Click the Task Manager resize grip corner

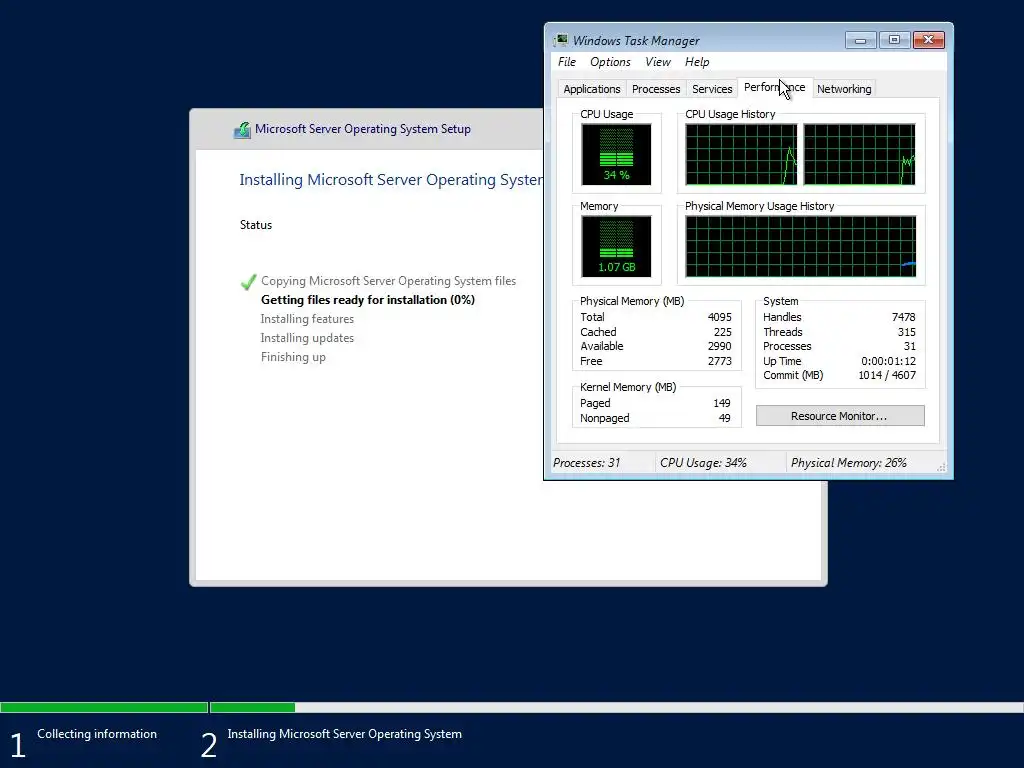click(x=941, y=466)
